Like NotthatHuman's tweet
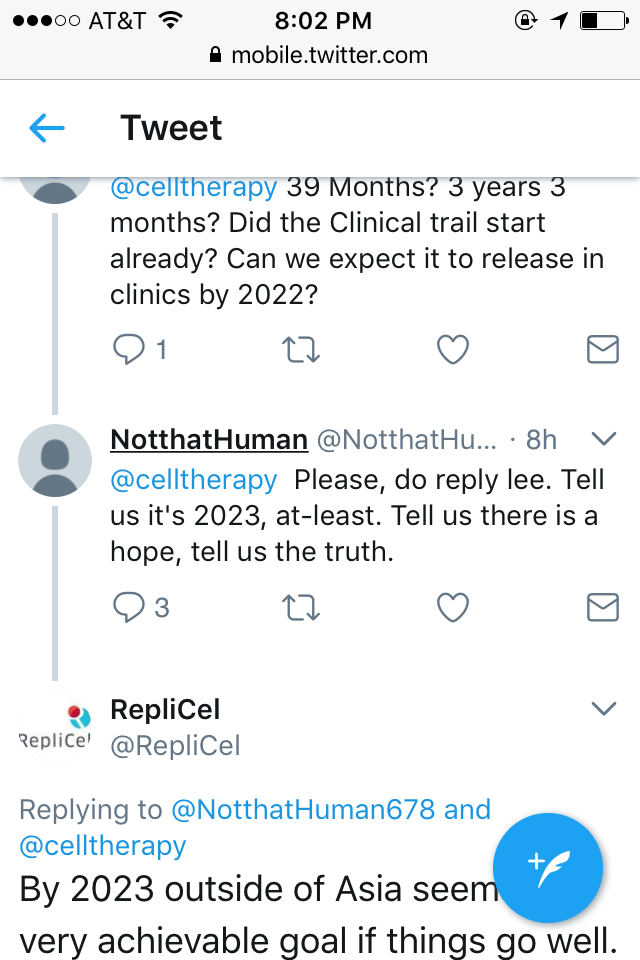Viewport: 640px width, 960px height. [x=453, y=607]
